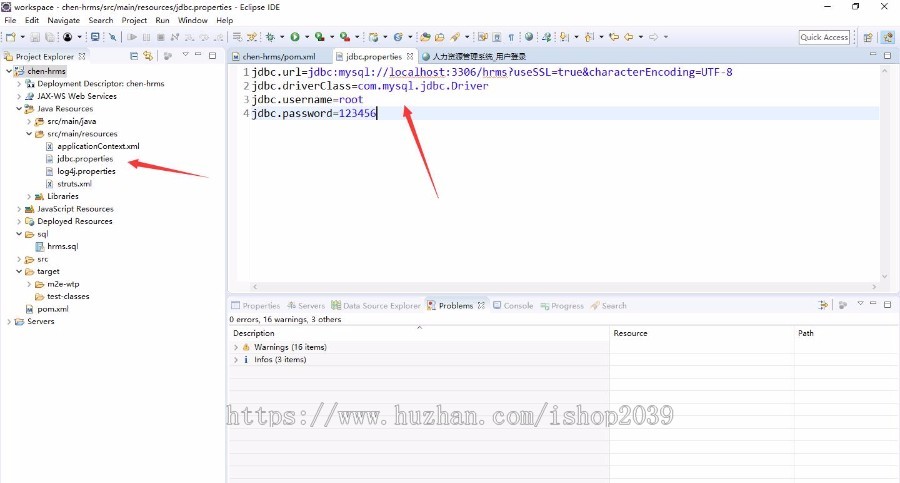
Task: Maximize the editor area
Action: coord(887,56)
